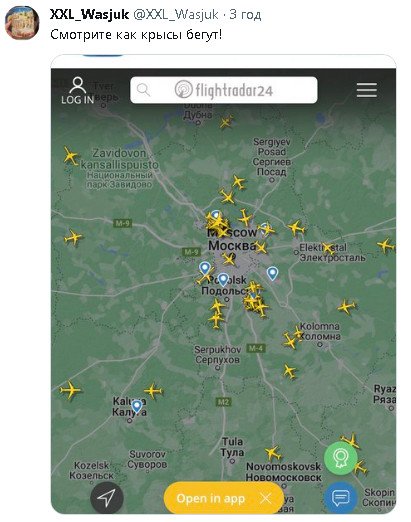411x522 pixels.
Task: Select the plane near Zavidovo park
Action: [x=70, y=156]
